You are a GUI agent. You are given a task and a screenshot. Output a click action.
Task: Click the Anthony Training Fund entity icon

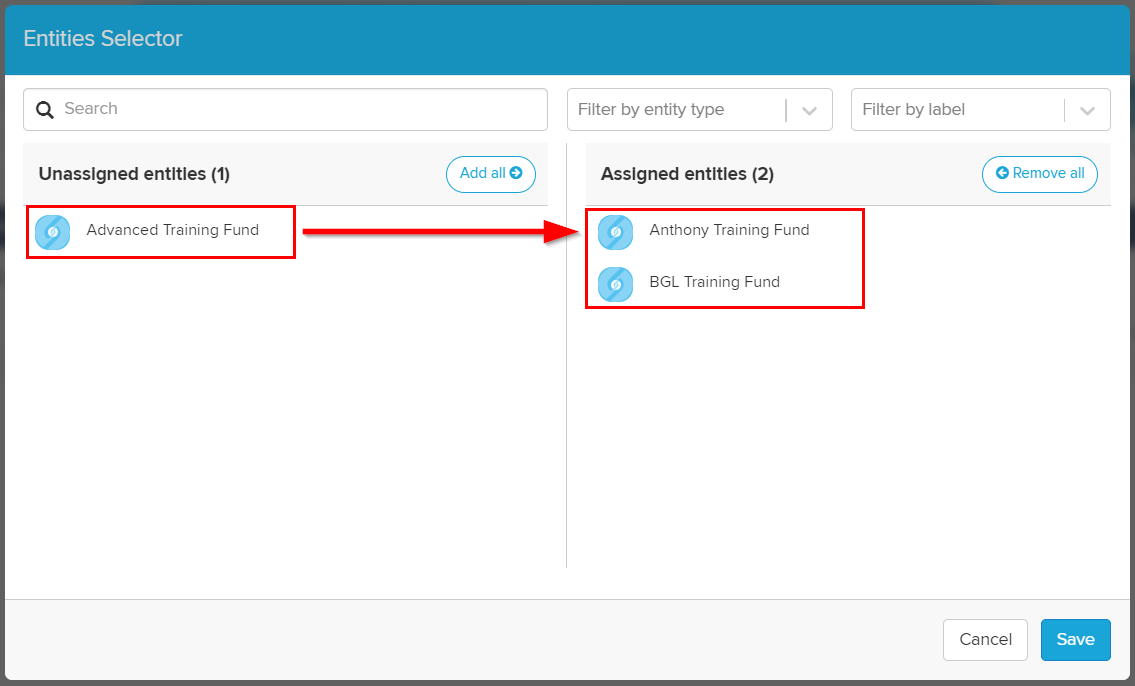pyautogui.click(x=615, y=232)
